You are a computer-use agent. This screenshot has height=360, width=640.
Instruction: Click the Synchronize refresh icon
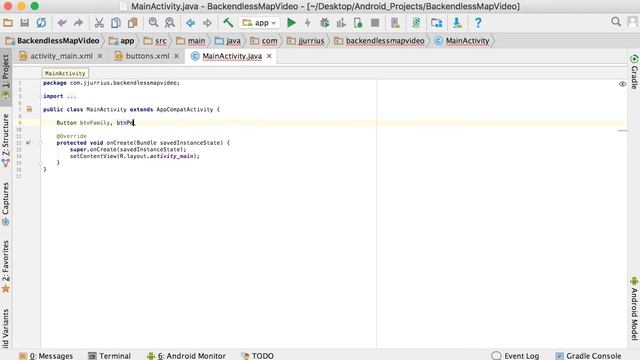point(41,23)
